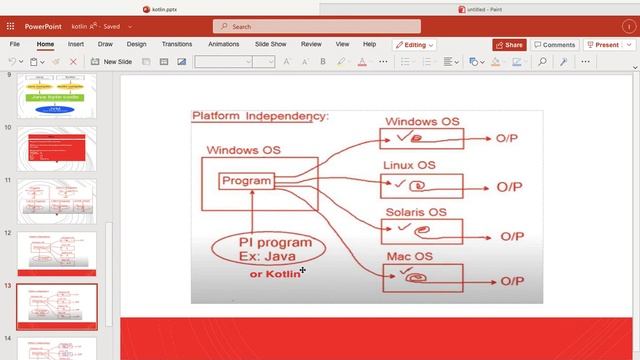The width and height of the screenshot is (640, 360).
Task: Open the Editing mode dropdown
Action: pos(414,45)
